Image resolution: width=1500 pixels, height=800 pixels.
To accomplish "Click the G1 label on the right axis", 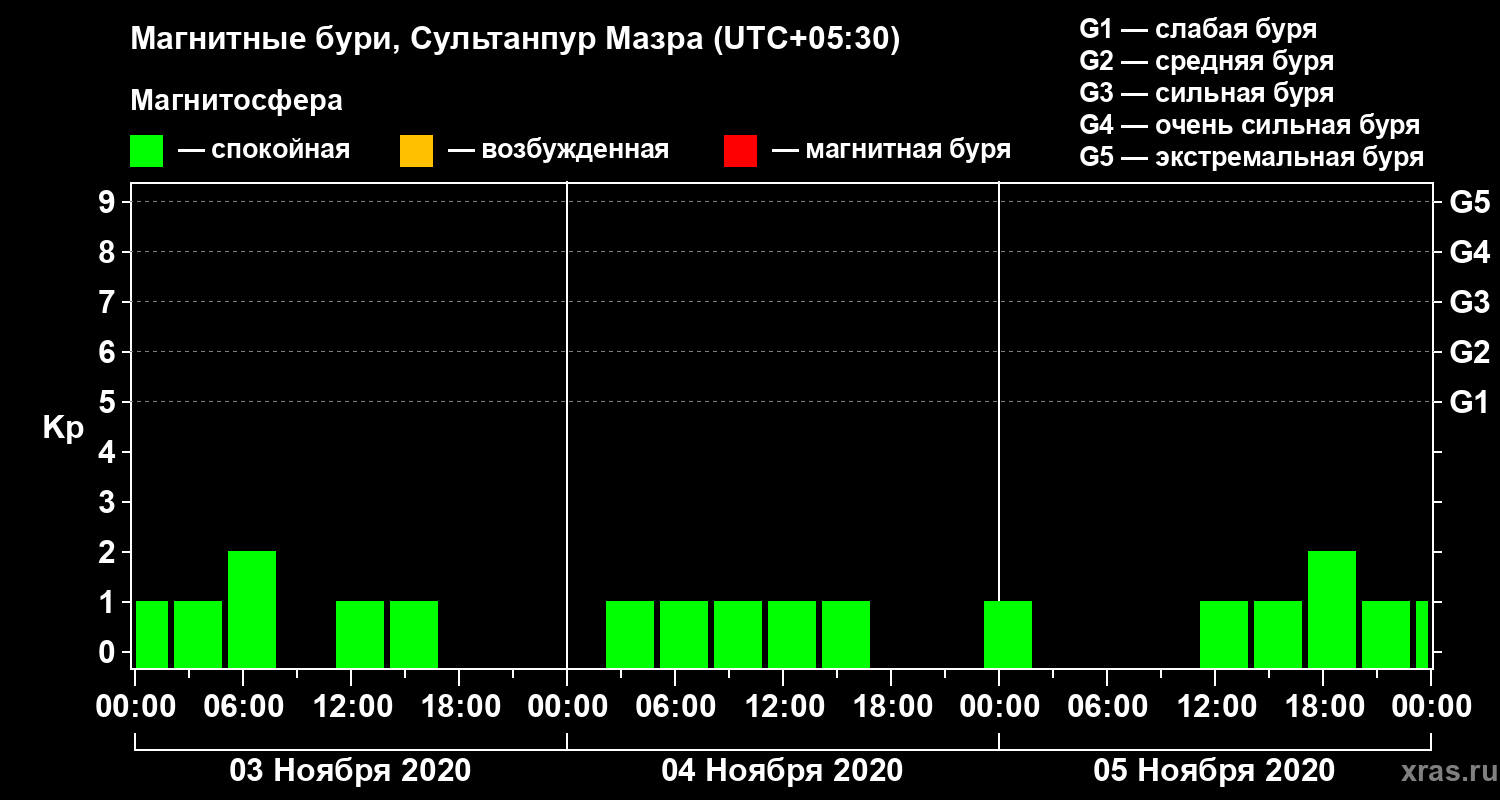I will tap(1469, 402).
